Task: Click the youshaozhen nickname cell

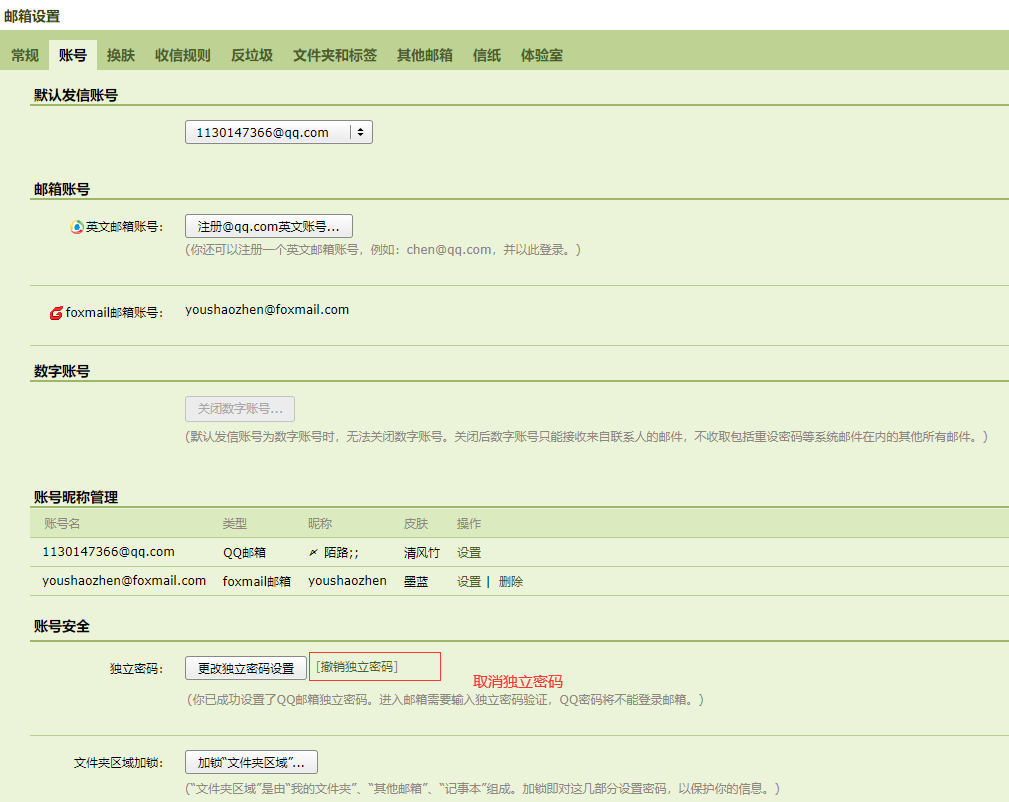Action: [347, 581]
